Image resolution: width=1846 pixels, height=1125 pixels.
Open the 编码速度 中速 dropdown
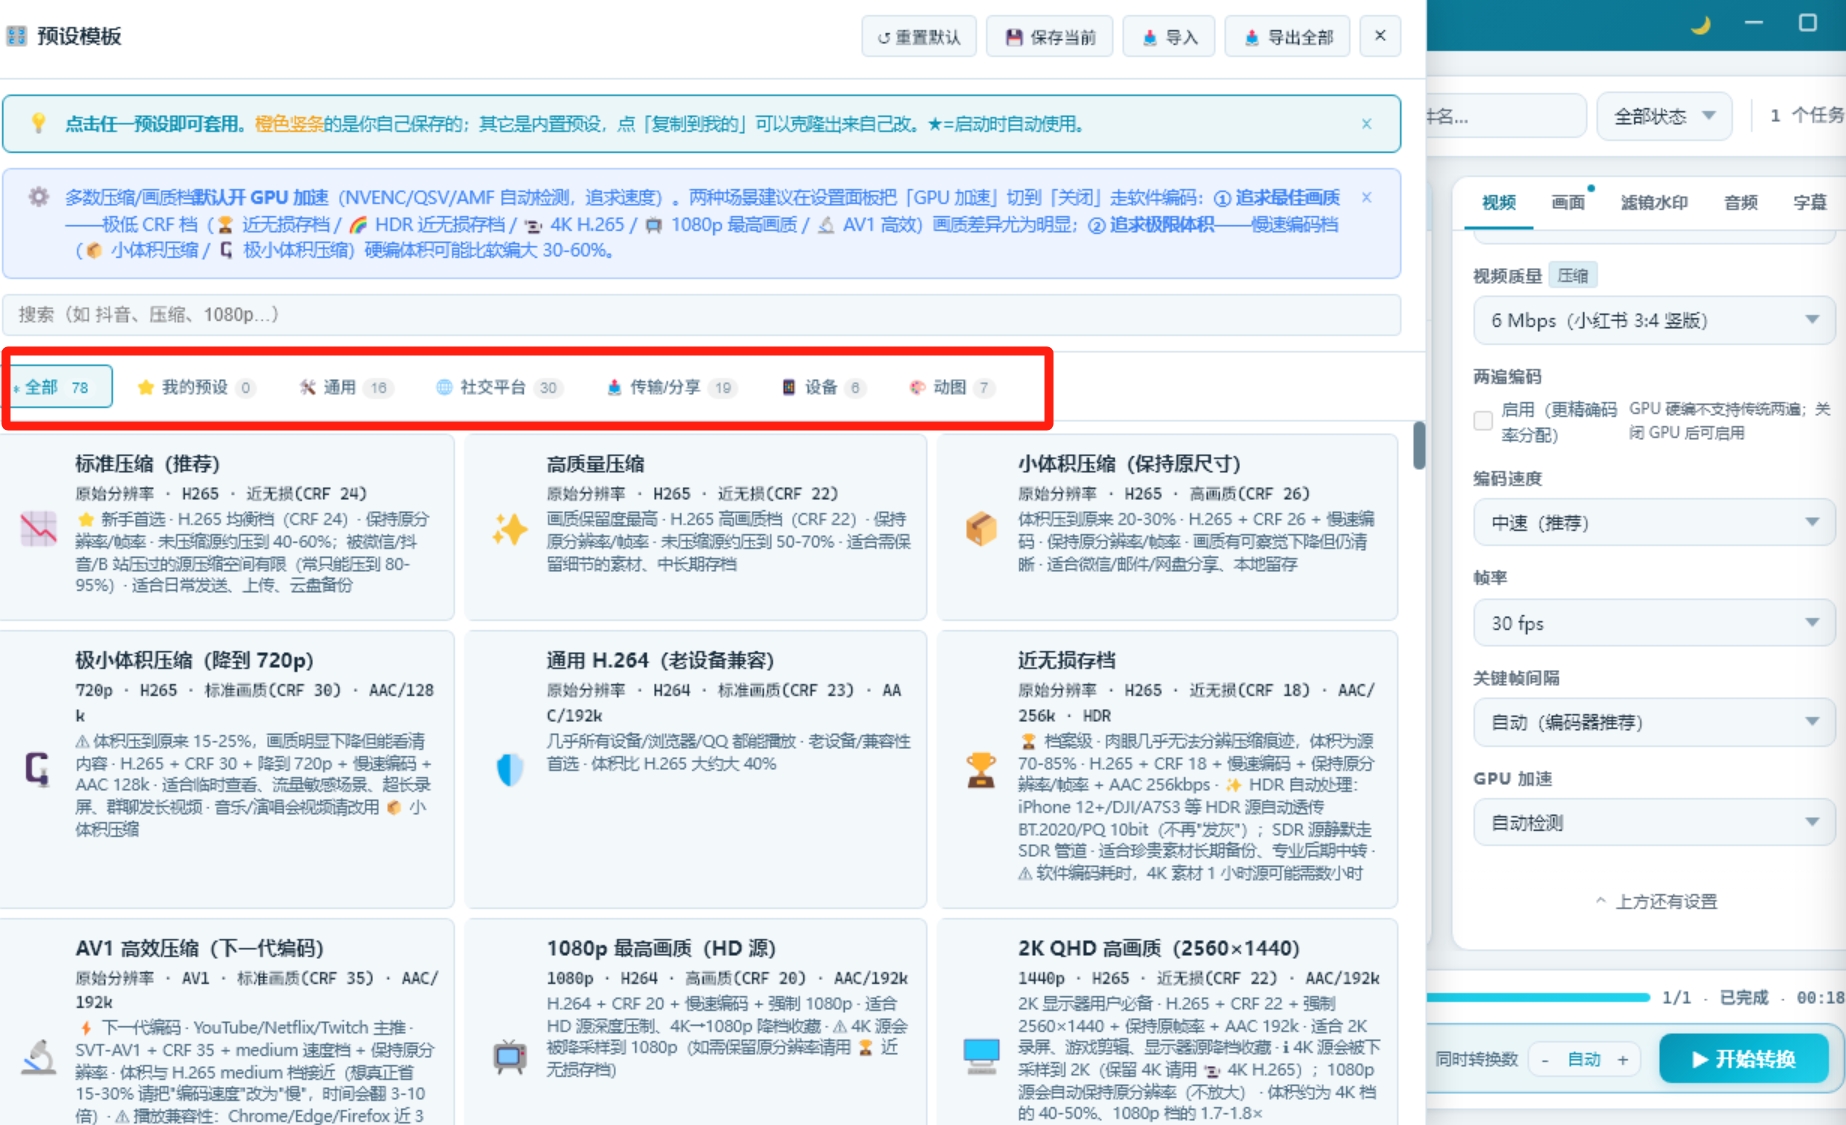(1654, 522)
